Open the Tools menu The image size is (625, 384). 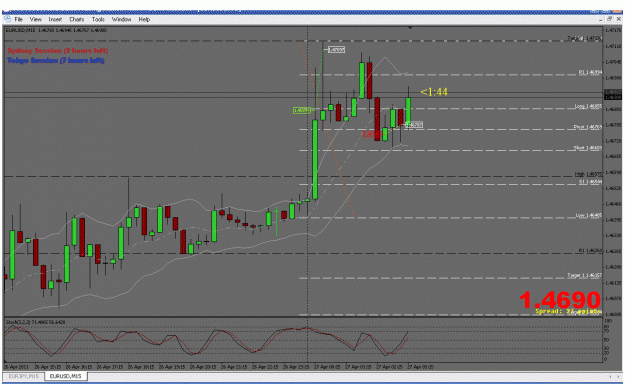click(98, 19)
